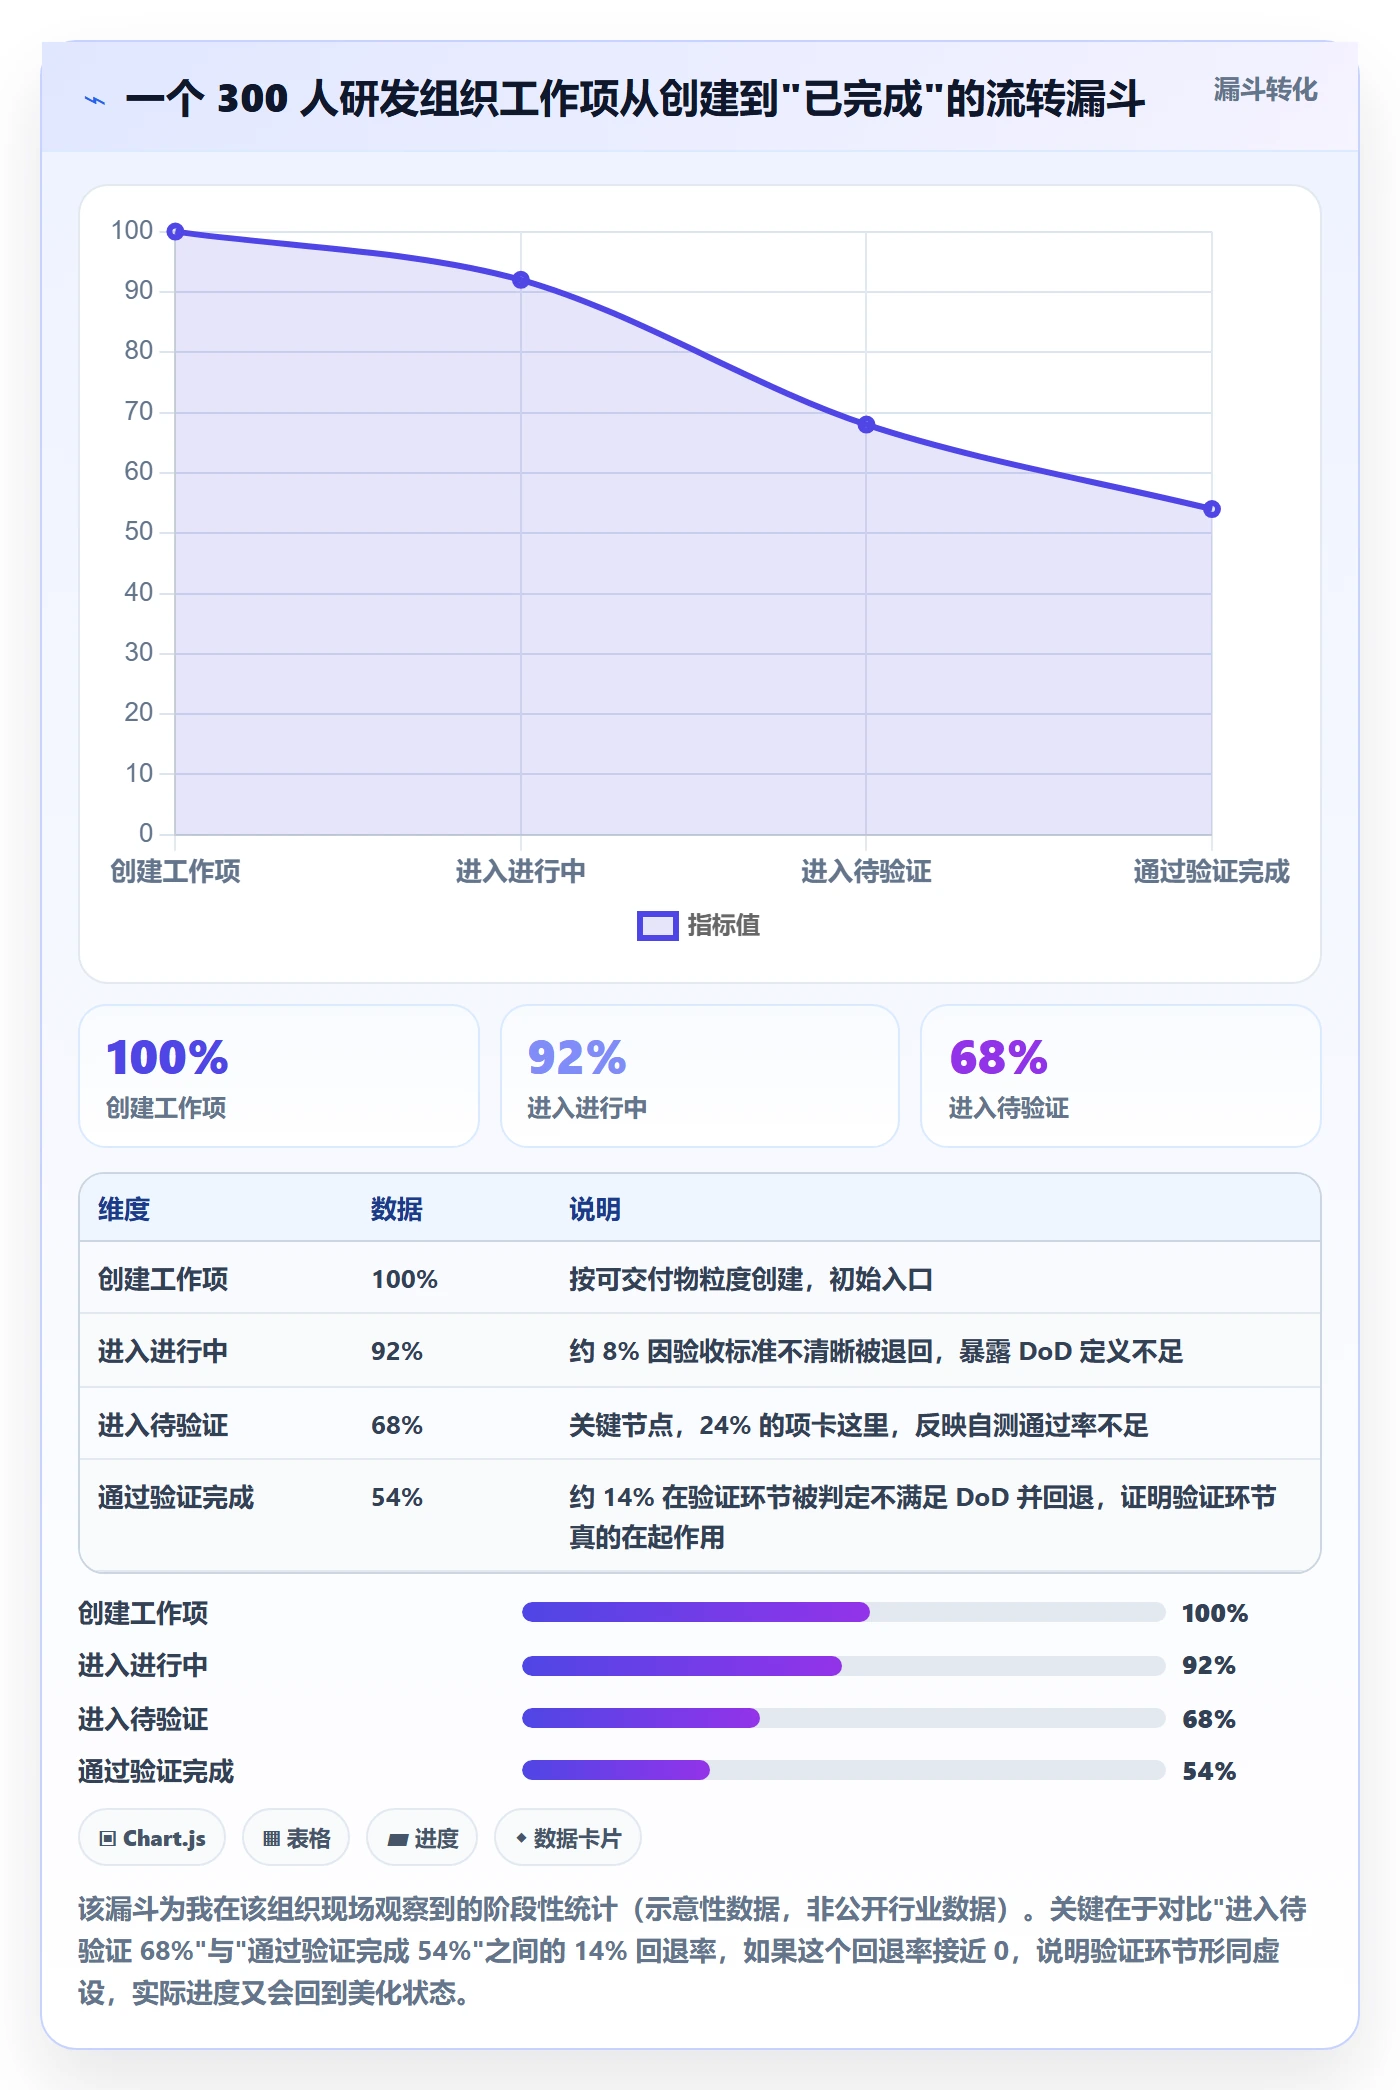Image resolution: width=1400 pixels, height=2090 pixels.
Task: Select the 创建工作项 cell in the table
Action: tap(163, 1279)
